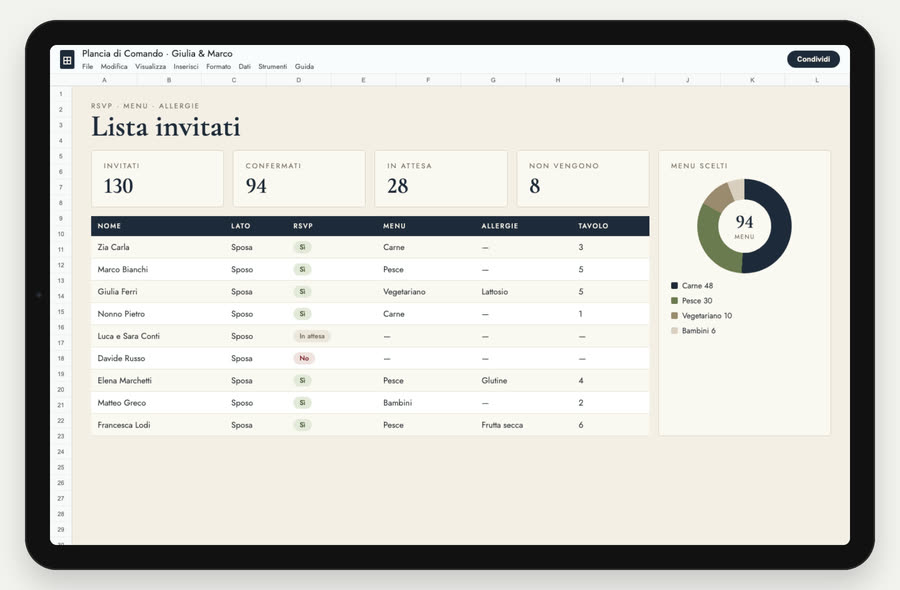
Task: Click the NOME column header
Action: coord(109,226)
